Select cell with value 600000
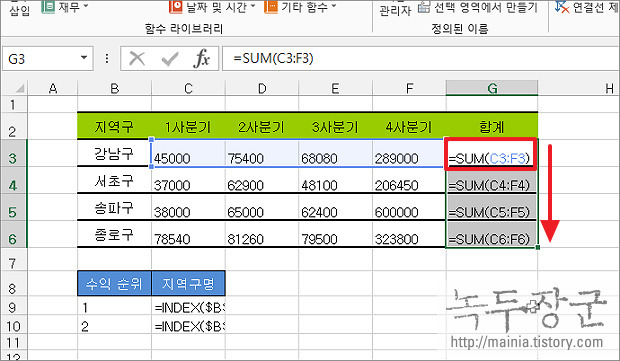The width and height of the screenshot is (620, 361). (409, 207)
